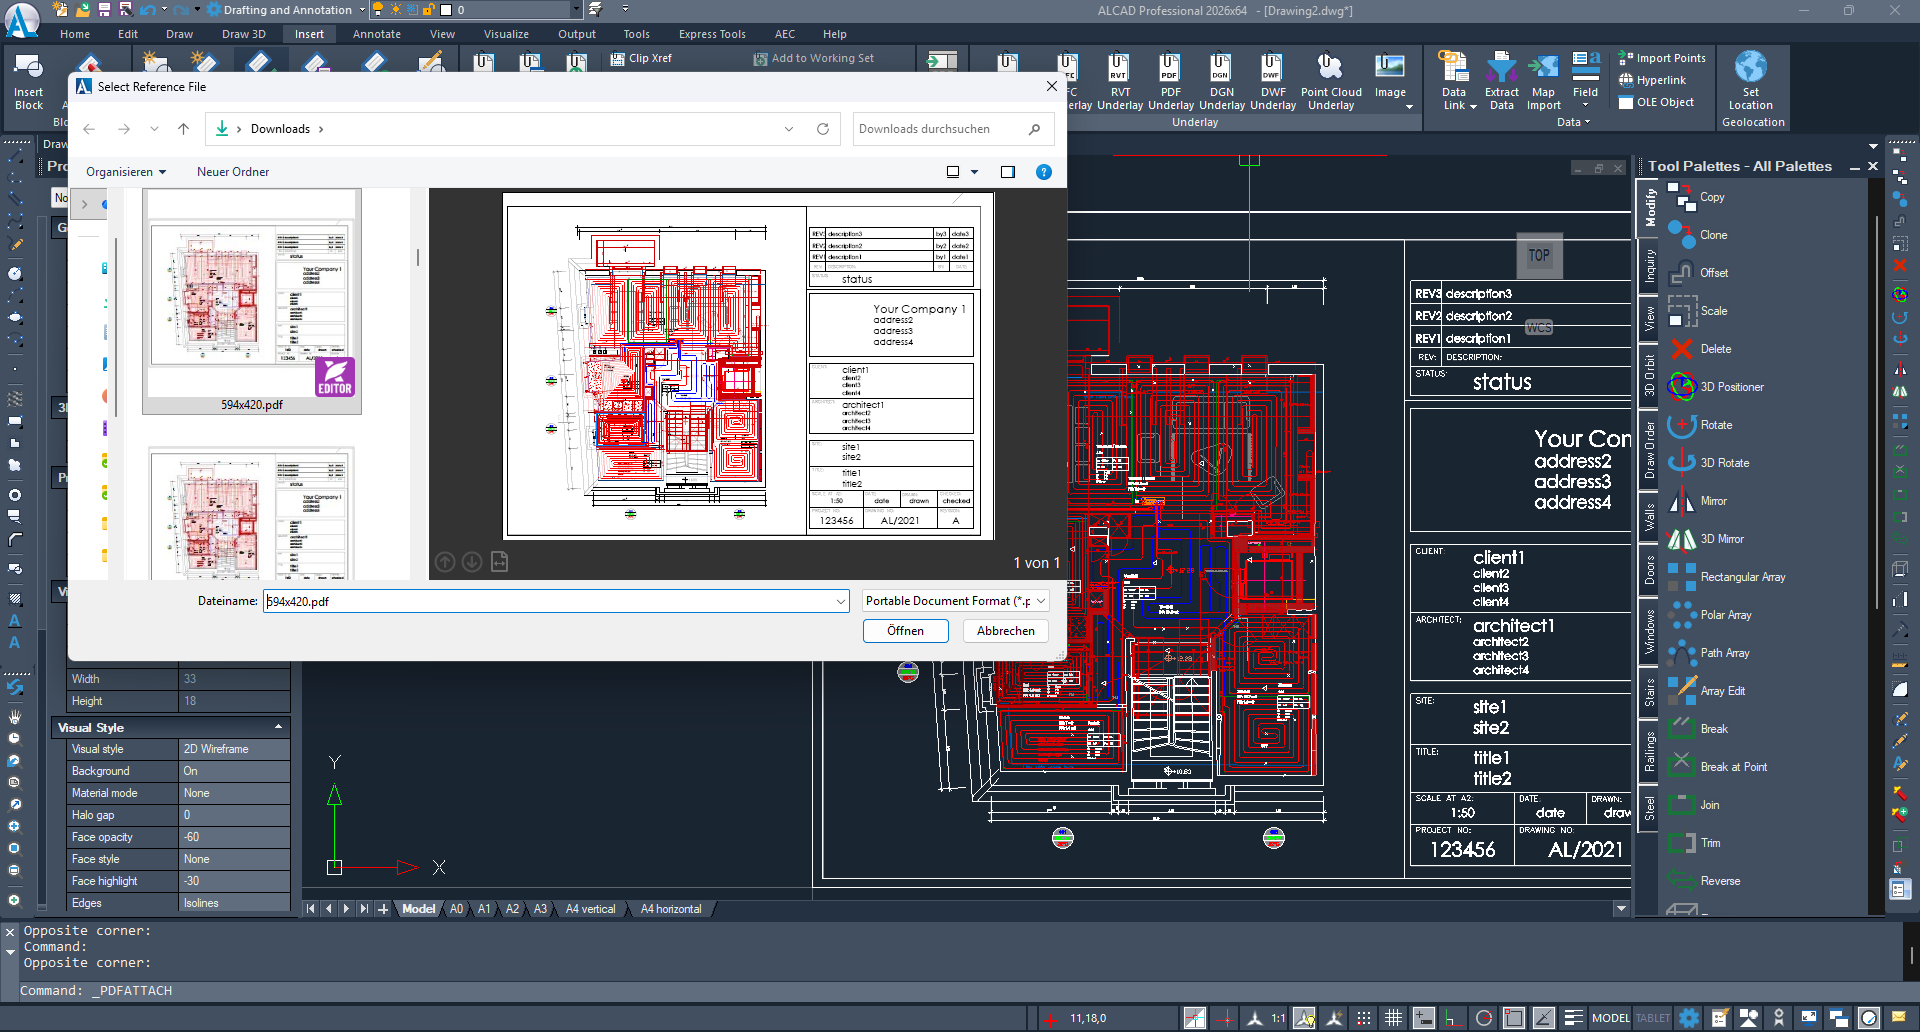Open the Annotate ribbon tab
This screenshot has height=1032, width=1920.
point(376,34)
